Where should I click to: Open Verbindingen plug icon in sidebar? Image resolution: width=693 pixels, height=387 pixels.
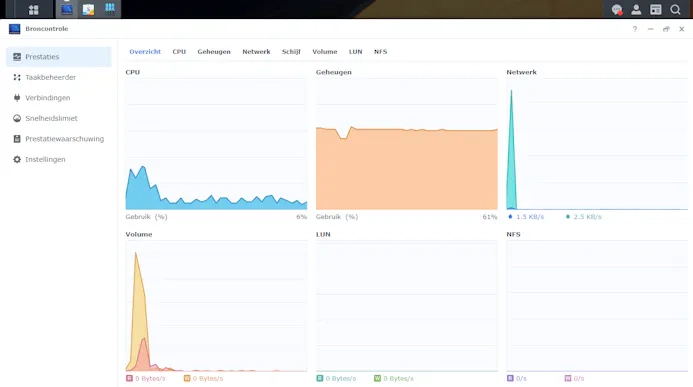tap(17, 98)
